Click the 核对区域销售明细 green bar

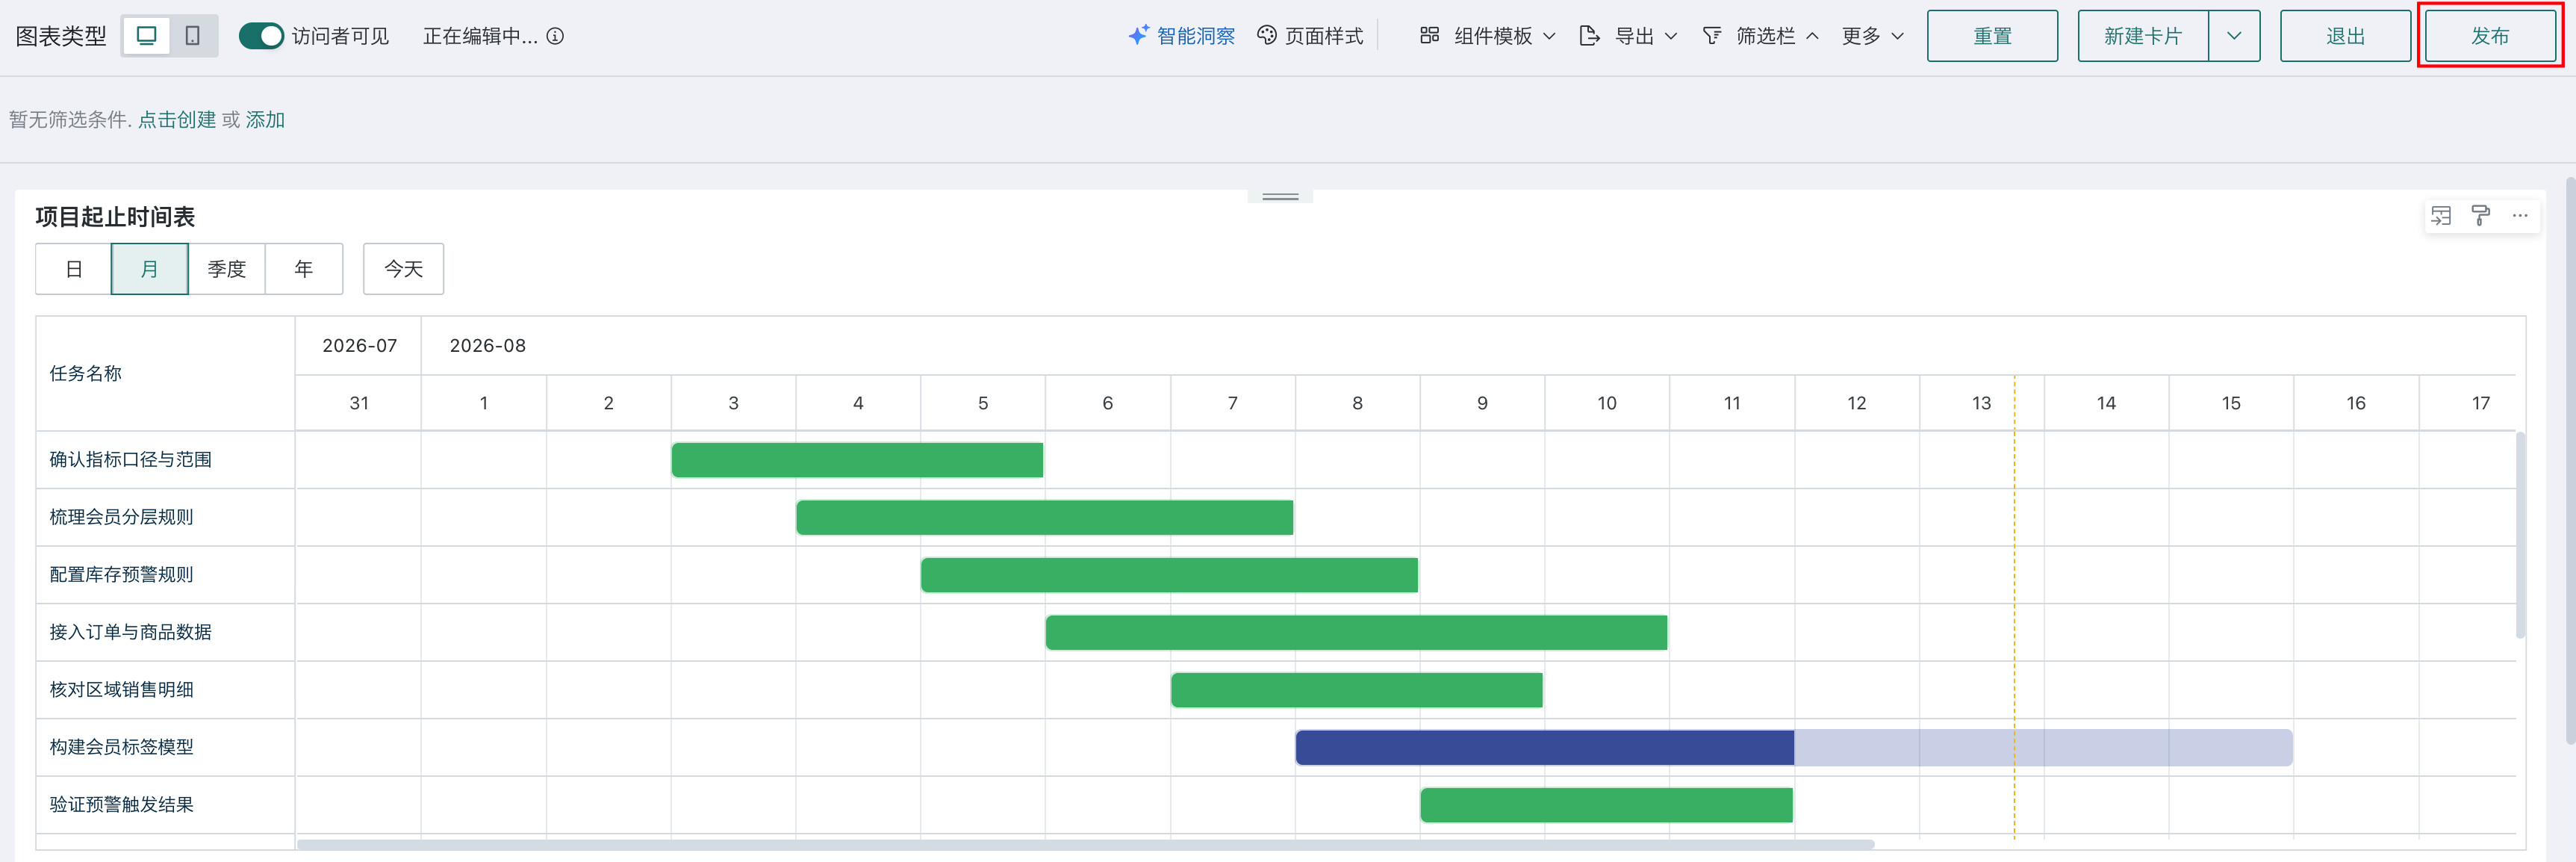click(1357, 690)
